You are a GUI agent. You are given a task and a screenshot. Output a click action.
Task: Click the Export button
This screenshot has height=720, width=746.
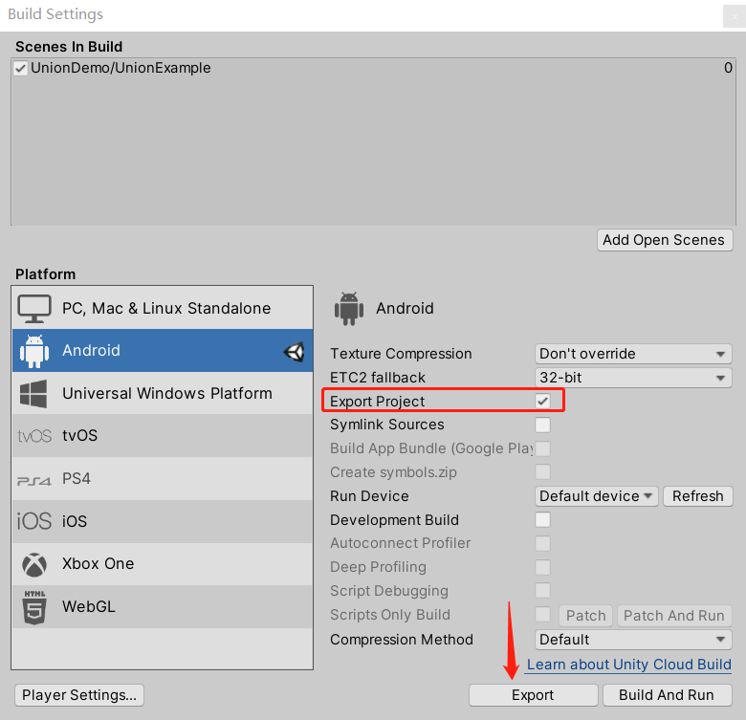[x=533, y=695]
